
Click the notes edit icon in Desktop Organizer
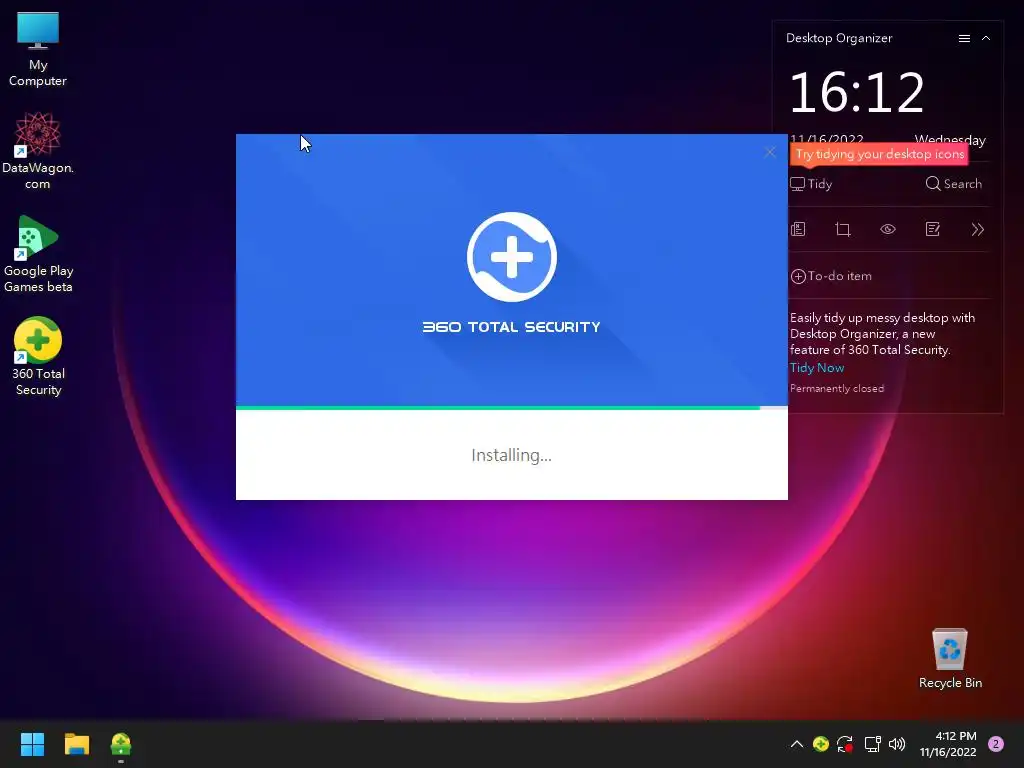point(933,229)
